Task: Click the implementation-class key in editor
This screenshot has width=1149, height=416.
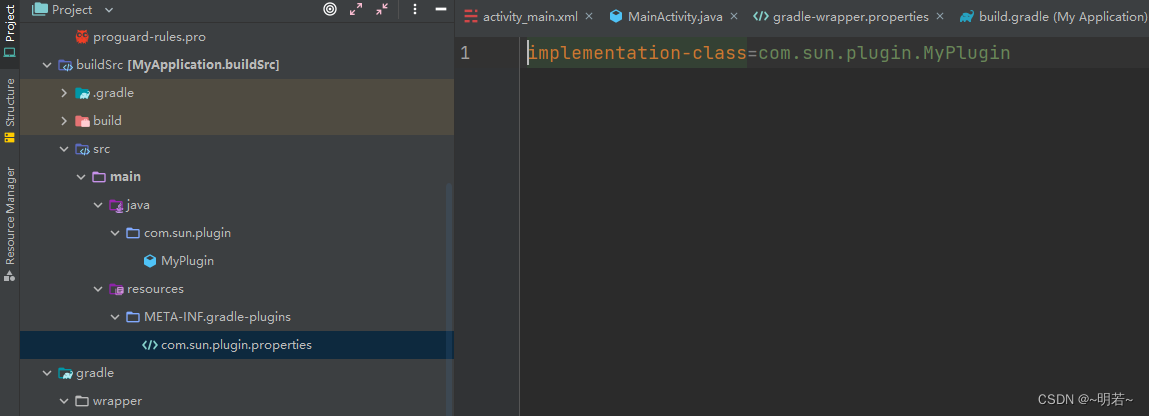Action: pyautogui.click(x=638, y=53)
